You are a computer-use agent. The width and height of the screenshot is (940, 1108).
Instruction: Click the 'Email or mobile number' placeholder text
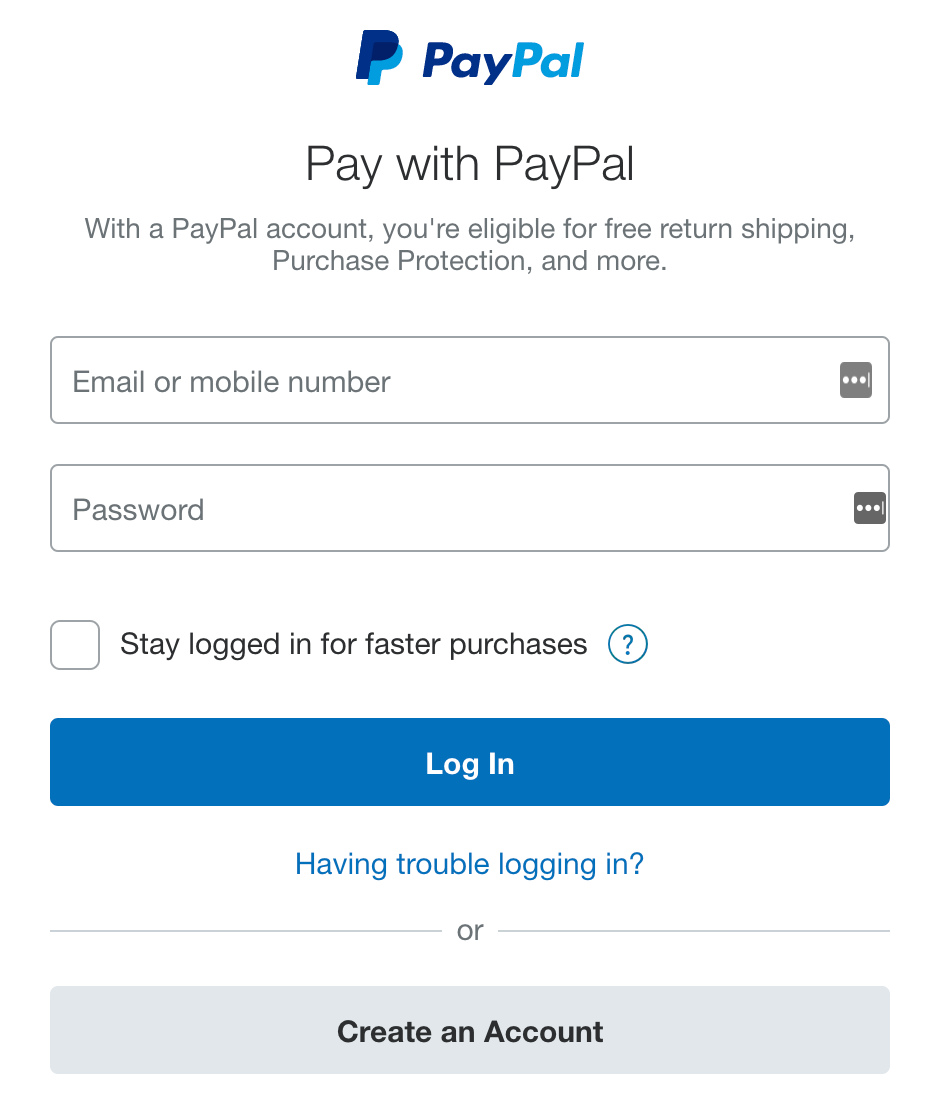click(231, 382)
